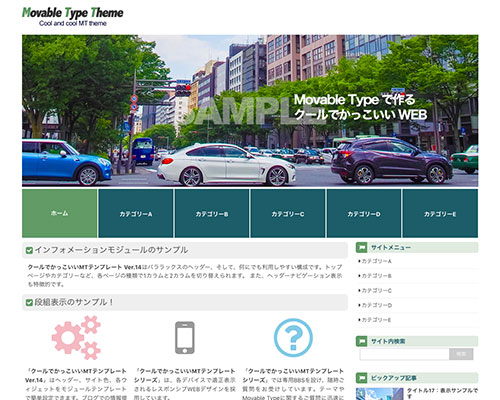Click the Movable Type で作る banner caption
The image size is (500, 400).
pyautogui.click(x=354, y=100)
